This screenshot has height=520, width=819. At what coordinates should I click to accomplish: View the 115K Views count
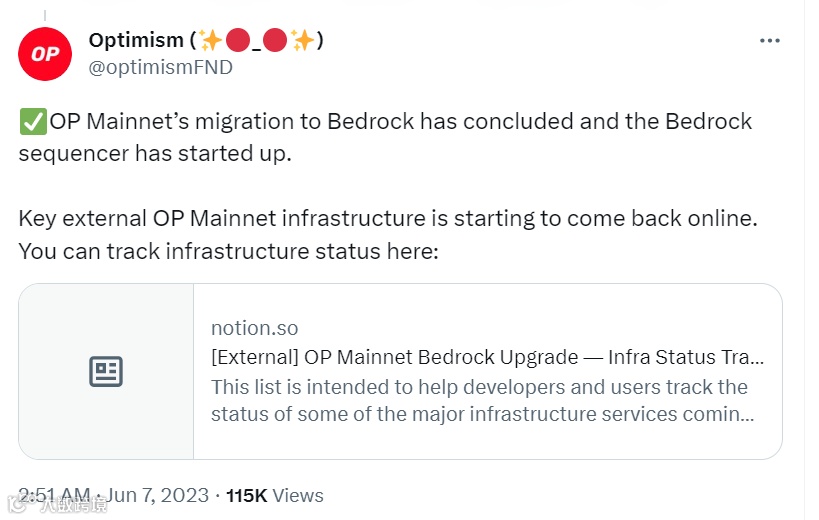(275, 495)
